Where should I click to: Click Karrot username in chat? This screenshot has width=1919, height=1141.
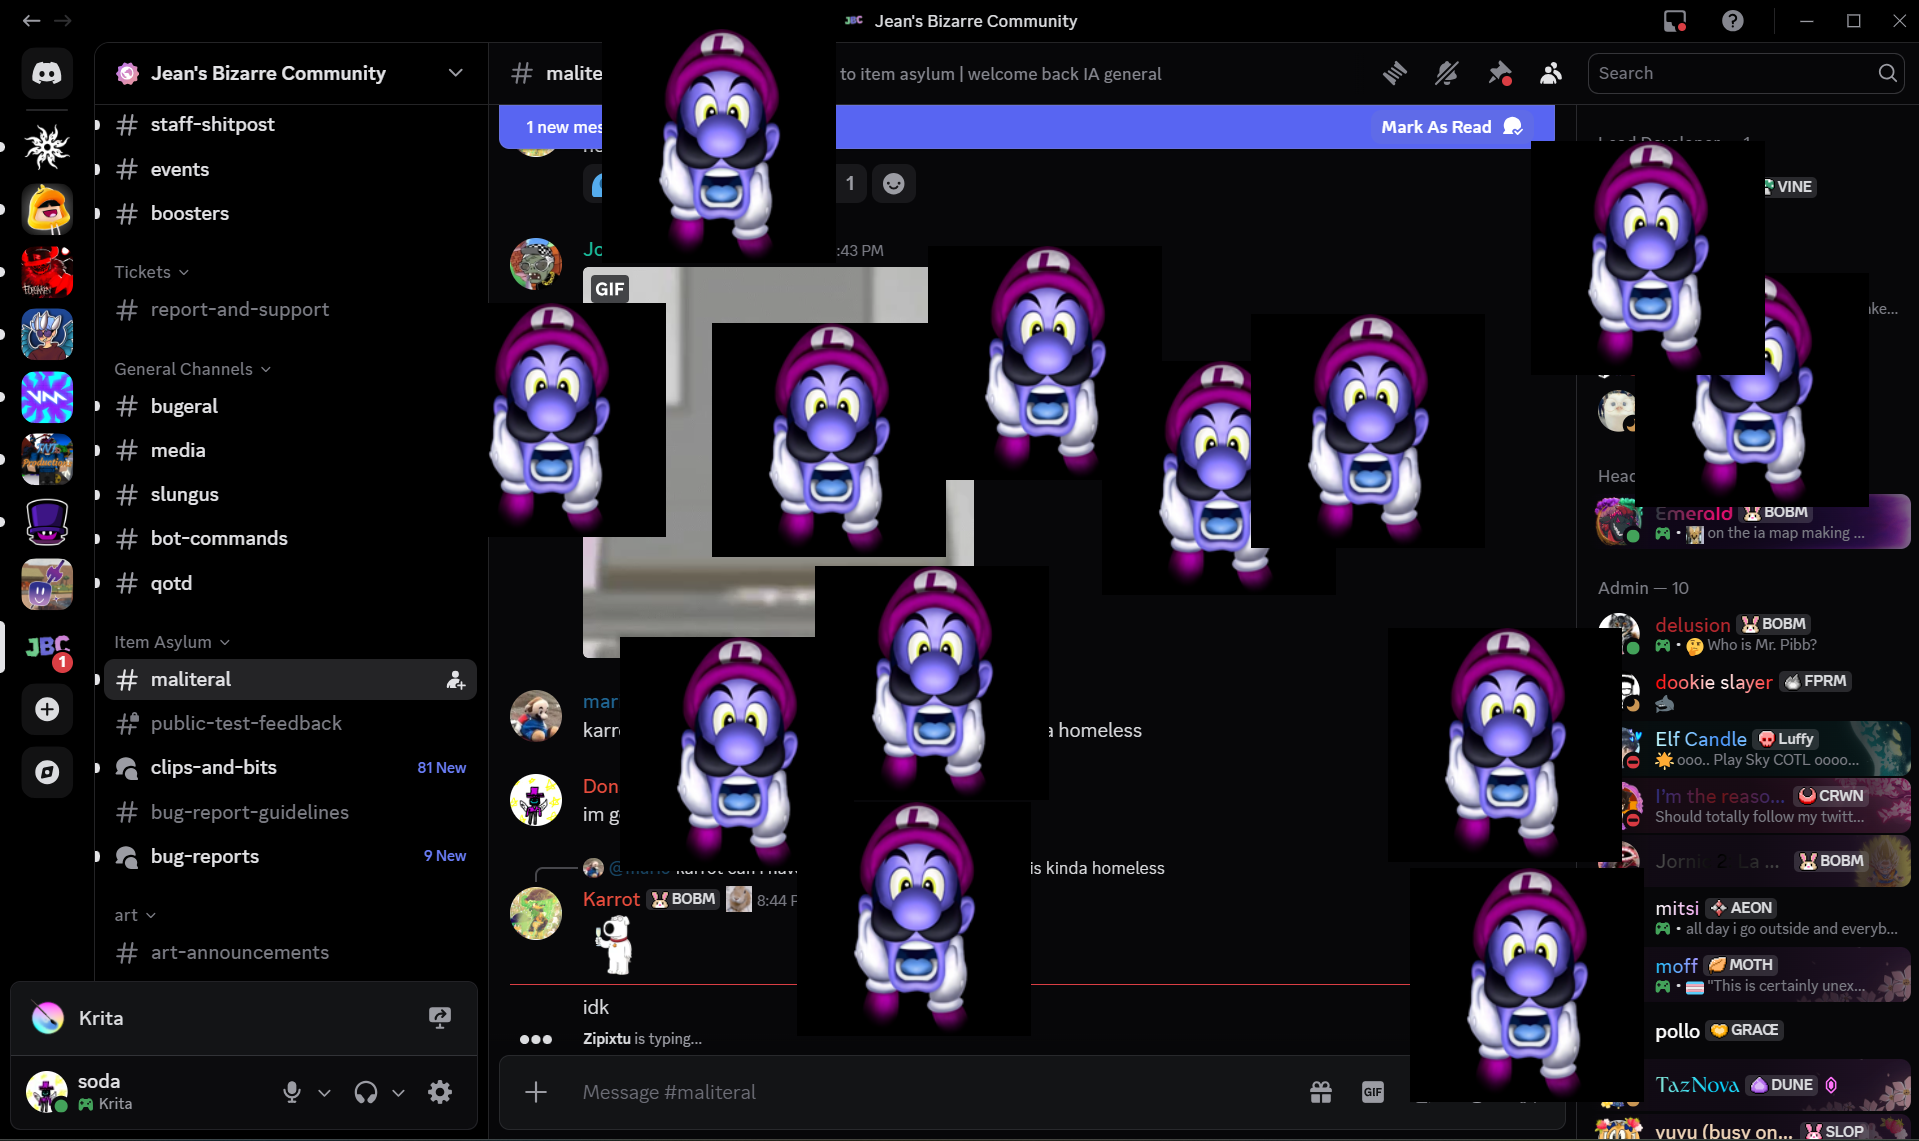[611, 899]
